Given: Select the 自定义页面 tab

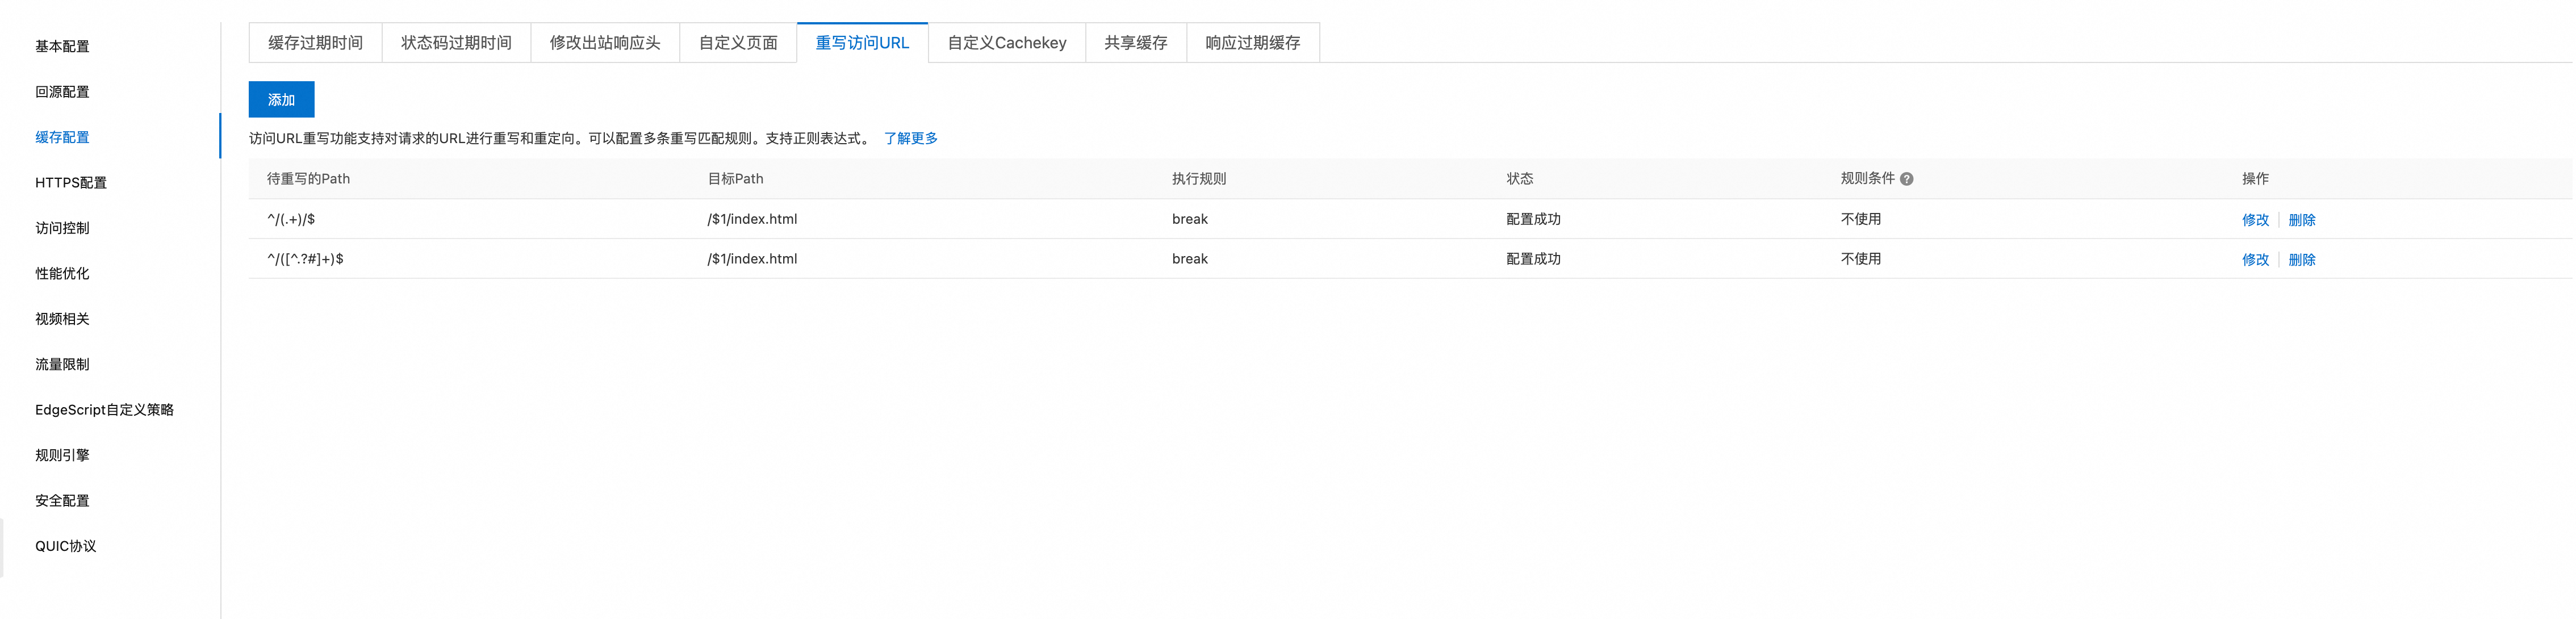Looking at the screenshot, I should point(738,43).
